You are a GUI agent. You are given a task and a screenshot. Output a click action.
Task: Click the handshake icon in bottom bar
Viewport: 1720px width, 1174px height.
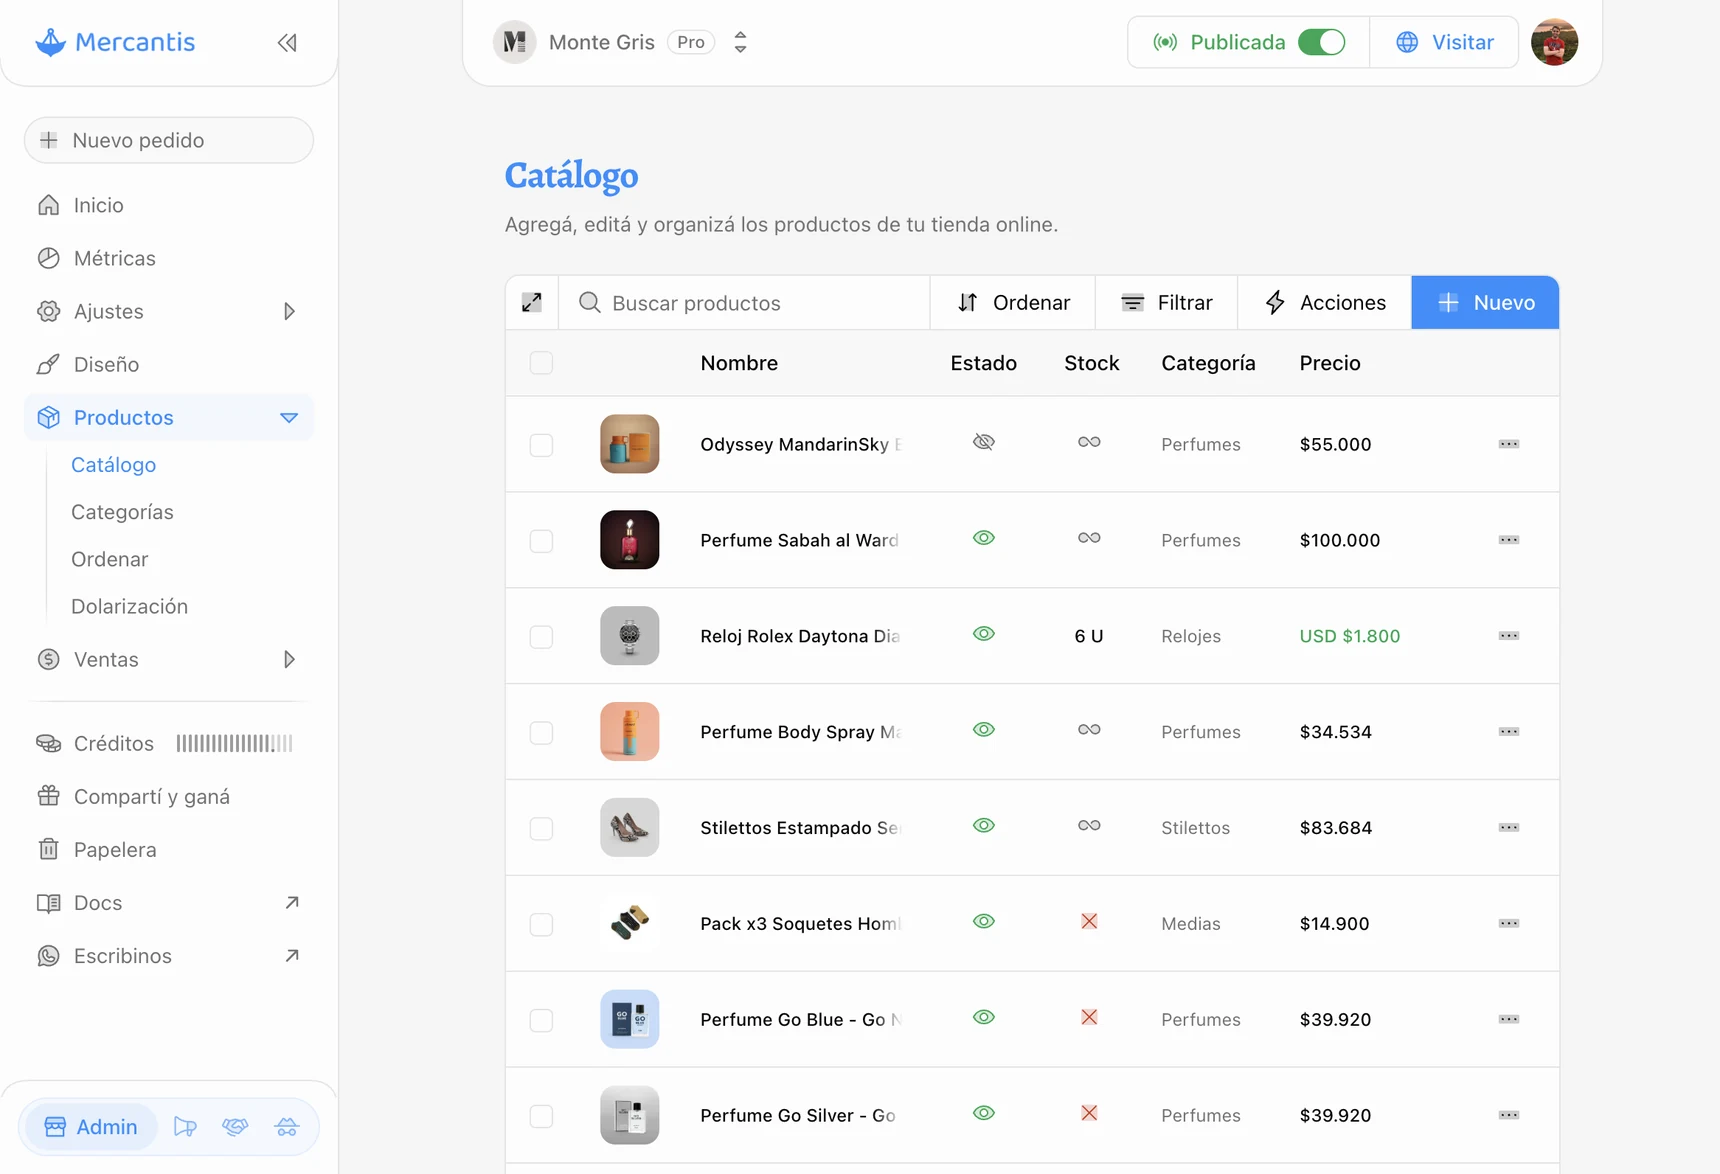[x=235, y=1127]
